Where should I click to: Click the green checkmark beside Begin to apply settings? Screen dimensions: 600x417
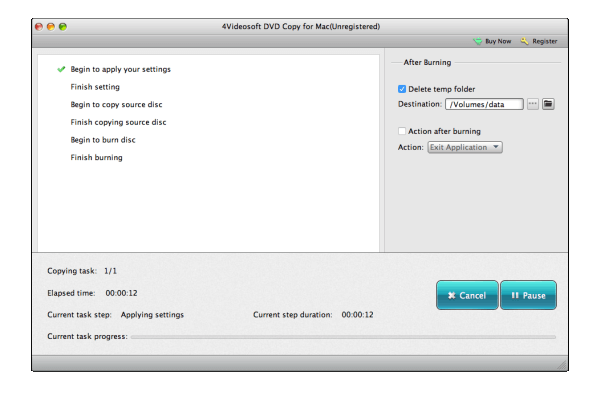[61, 69]
